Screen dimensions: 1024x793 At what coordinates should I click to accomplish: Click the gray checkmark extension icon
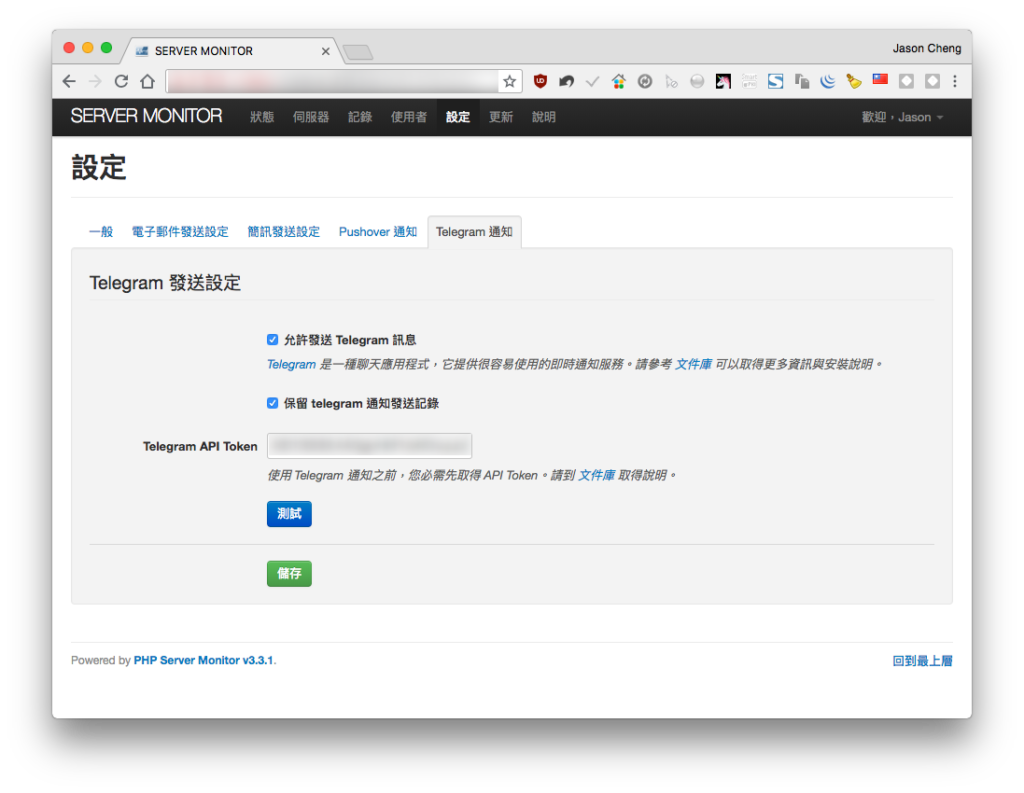pyautogui.click(x=592, y=82)
